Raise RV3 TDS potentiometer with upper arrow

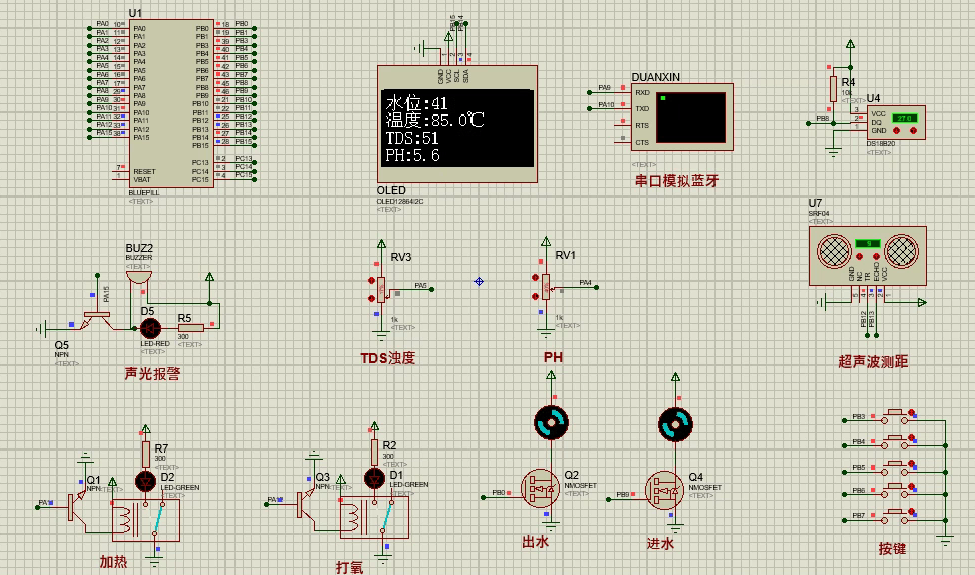click(x=372, y=280)
